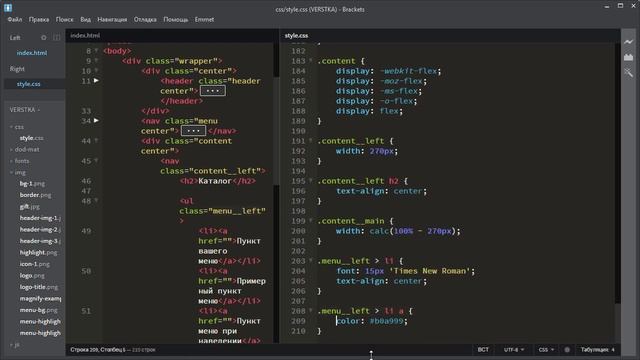Expand the js folder
The image size is (640, 360).
[11, 345]
